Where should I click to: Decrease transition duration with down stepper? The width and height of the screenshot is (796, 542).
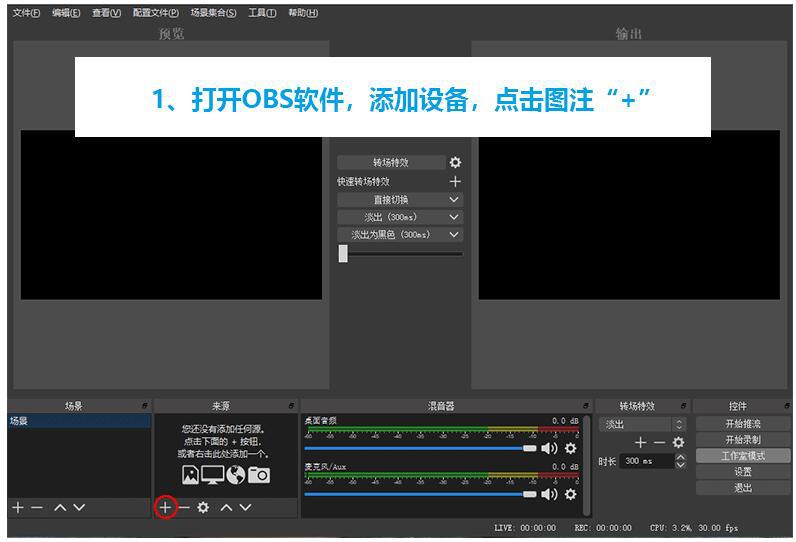tap(680, 464)
